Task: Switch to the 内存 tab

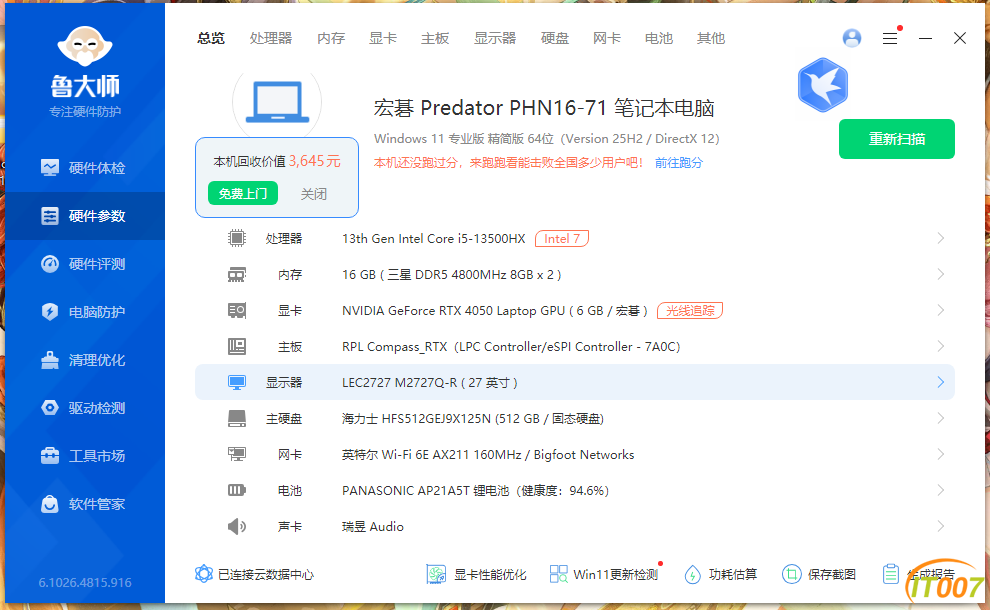Action: (x=331, y=39)
